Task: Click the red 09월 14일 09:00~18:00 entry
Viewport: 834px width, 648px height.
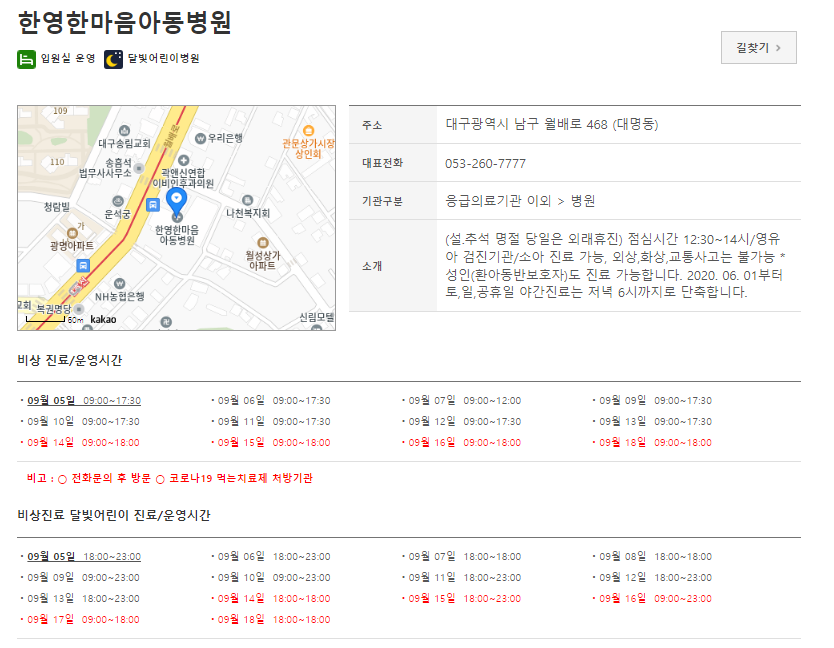Action: coord(83,443)
